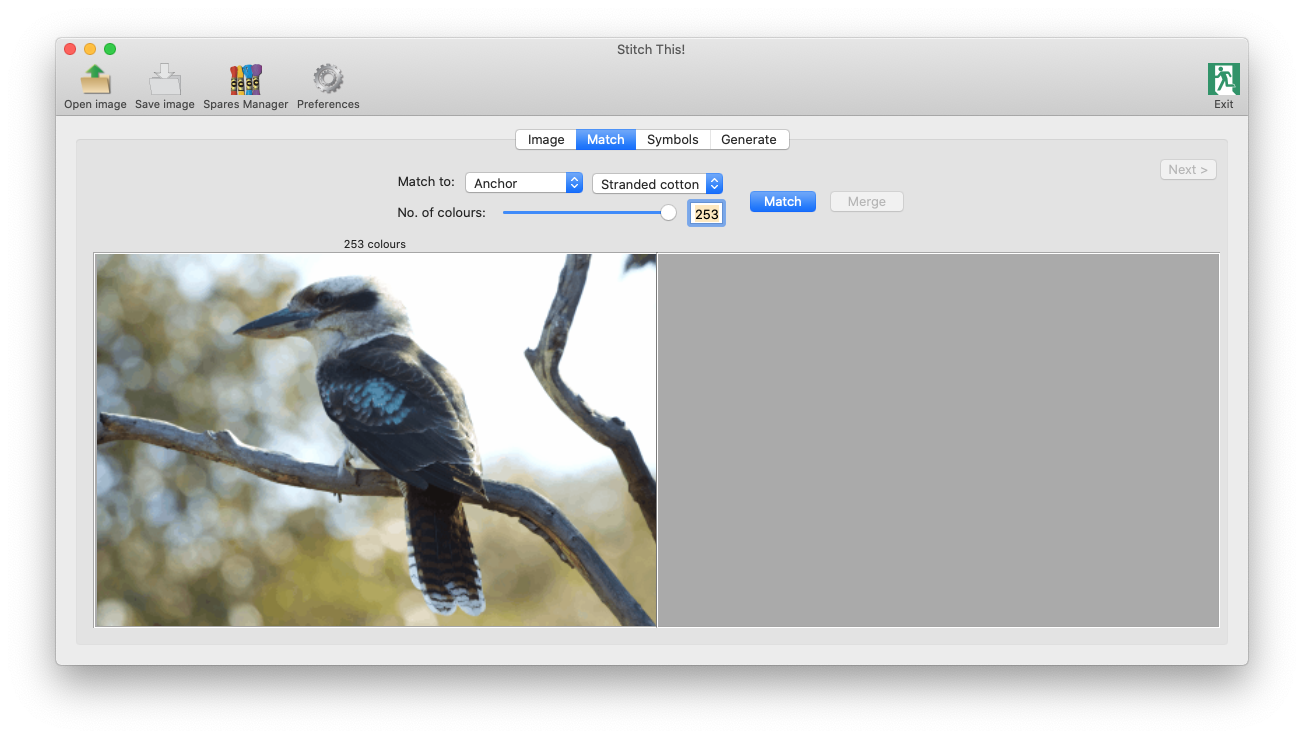
Task: Minimize the window with the yellow button
Action: [90, 49]
